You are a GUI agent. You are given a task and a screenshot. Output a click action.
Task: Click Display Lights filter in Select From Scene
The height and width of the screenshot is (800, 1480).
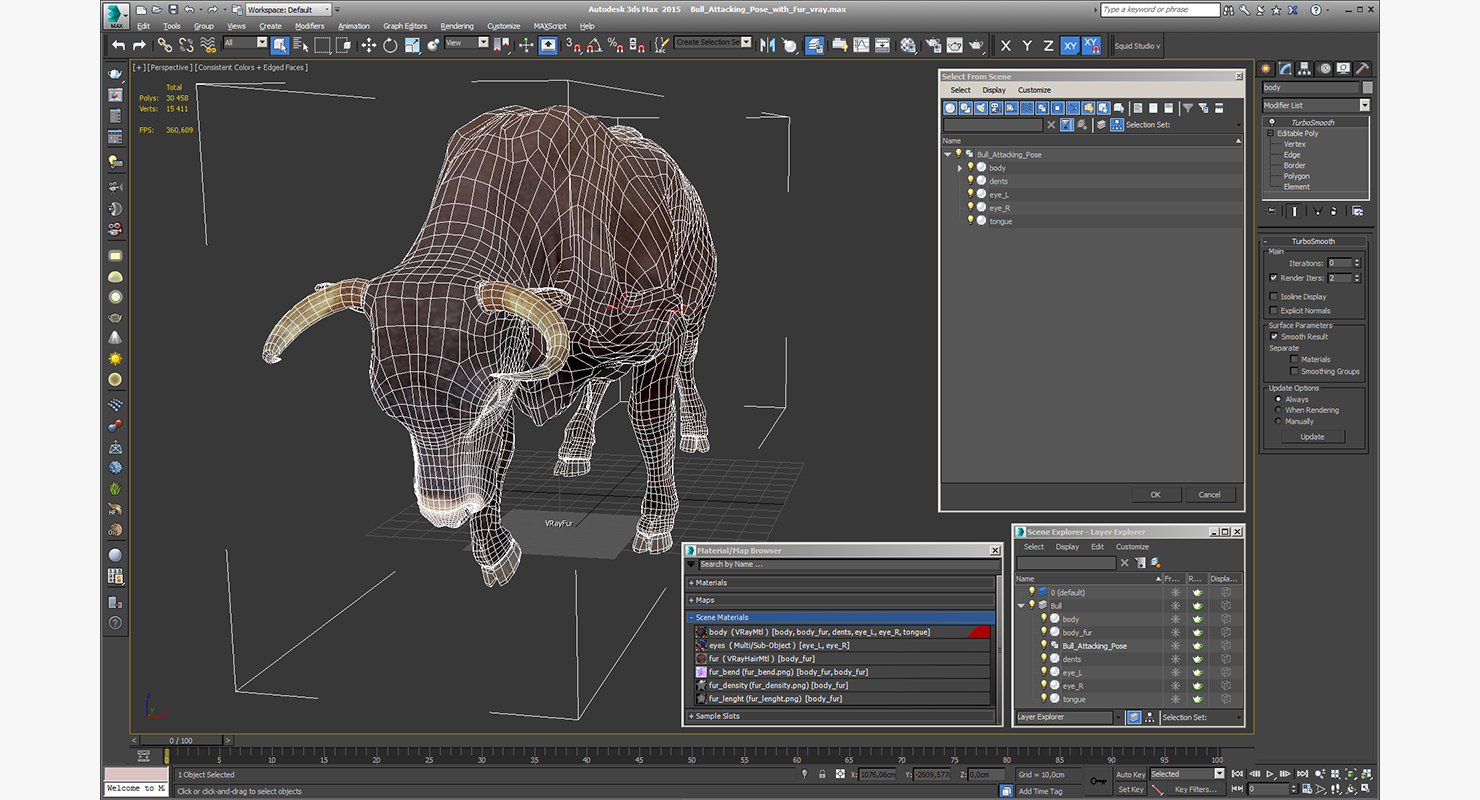[982, 108]
